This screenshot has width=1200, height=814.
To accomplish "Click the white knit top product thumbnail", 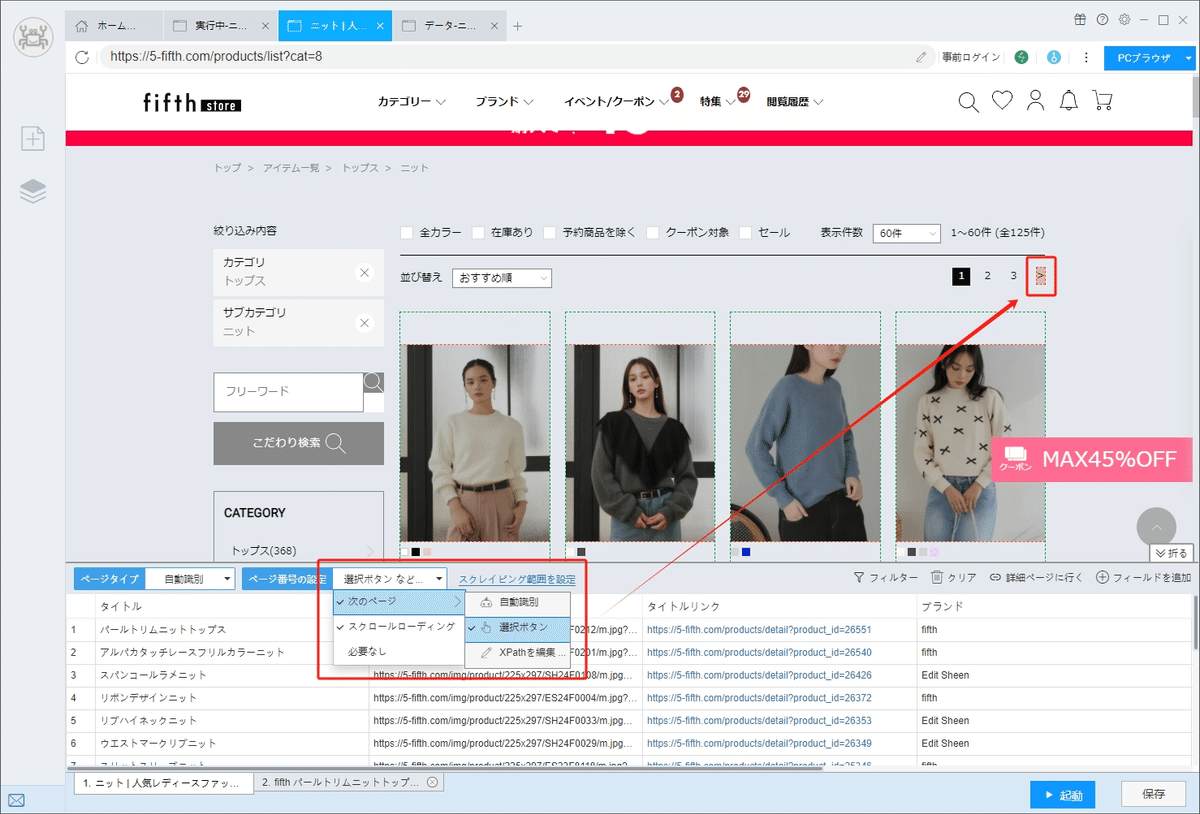I will (475, 443).
